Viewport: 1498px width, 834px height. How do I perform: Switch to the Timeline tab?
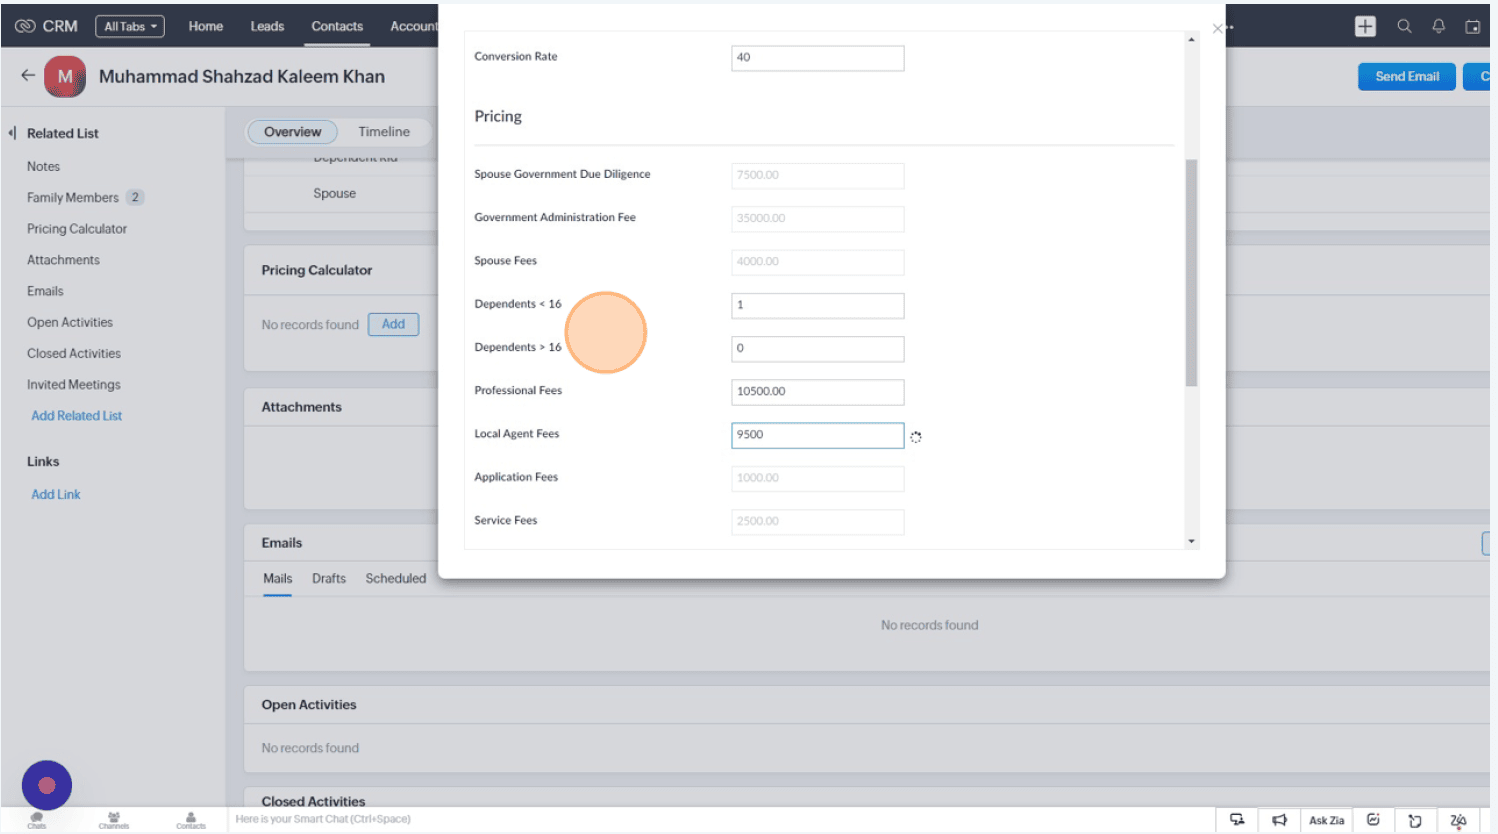[x=384, y=132]
